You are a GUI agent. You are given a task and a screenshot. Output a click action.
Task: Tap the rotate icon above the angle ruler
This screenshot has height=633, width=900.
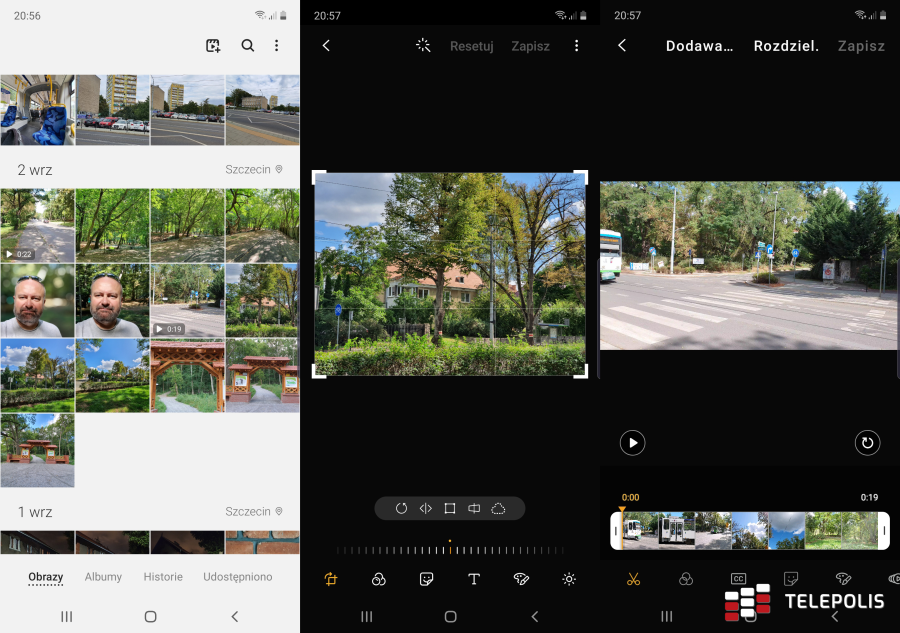click(401, 508)
